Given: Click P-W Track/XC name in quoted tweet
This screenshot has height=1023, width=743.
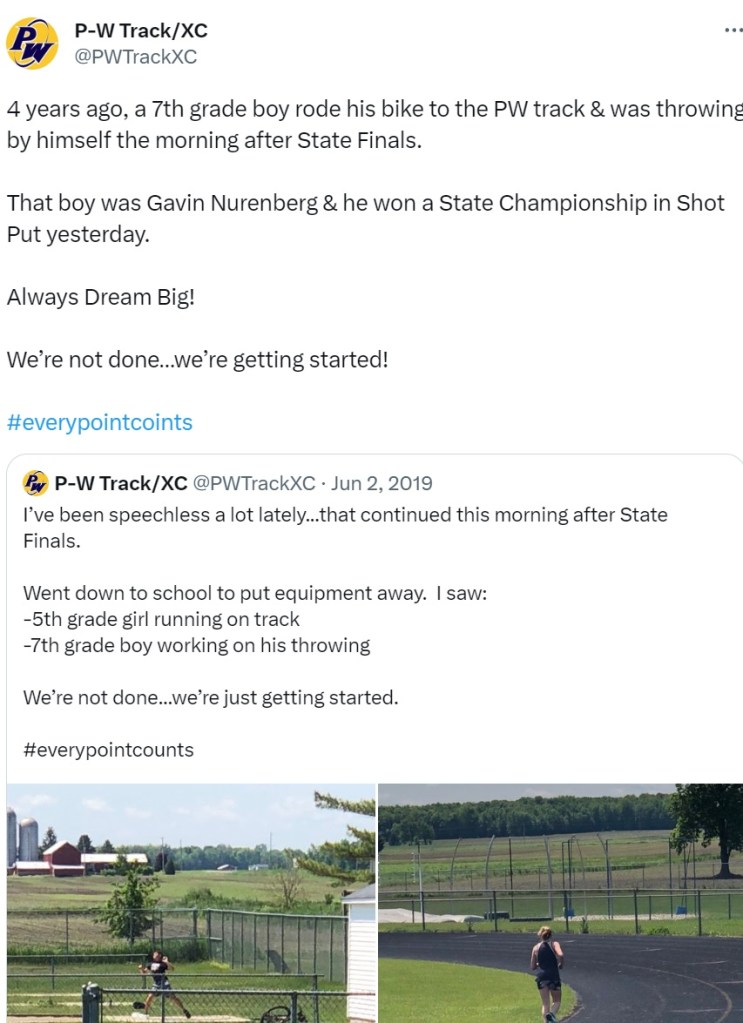Looking at the screenshot, I should (120, 484).
